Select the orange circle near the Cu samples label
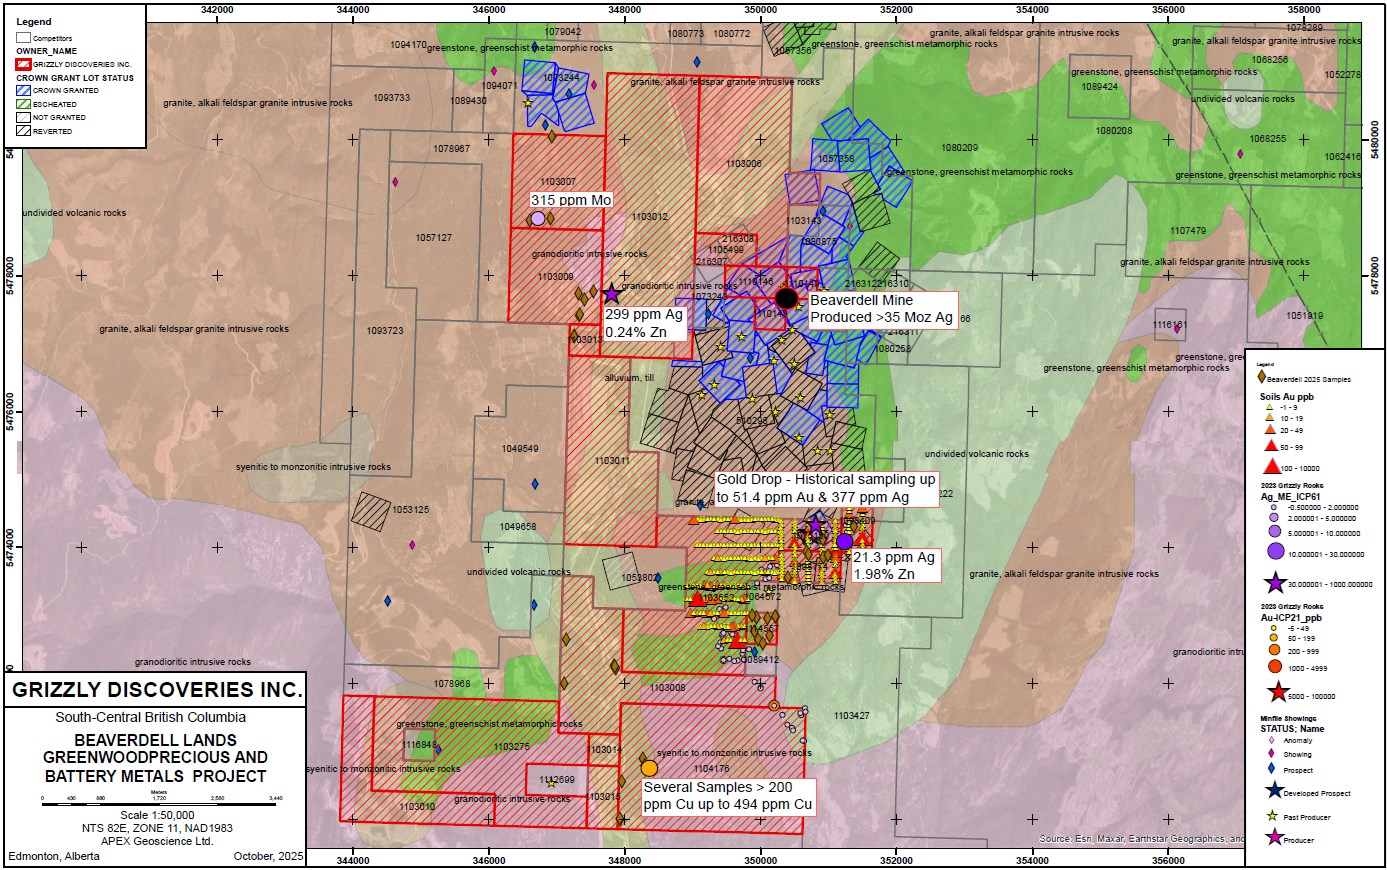Screen dimensions: 1387x870 (x=649, y=768)
